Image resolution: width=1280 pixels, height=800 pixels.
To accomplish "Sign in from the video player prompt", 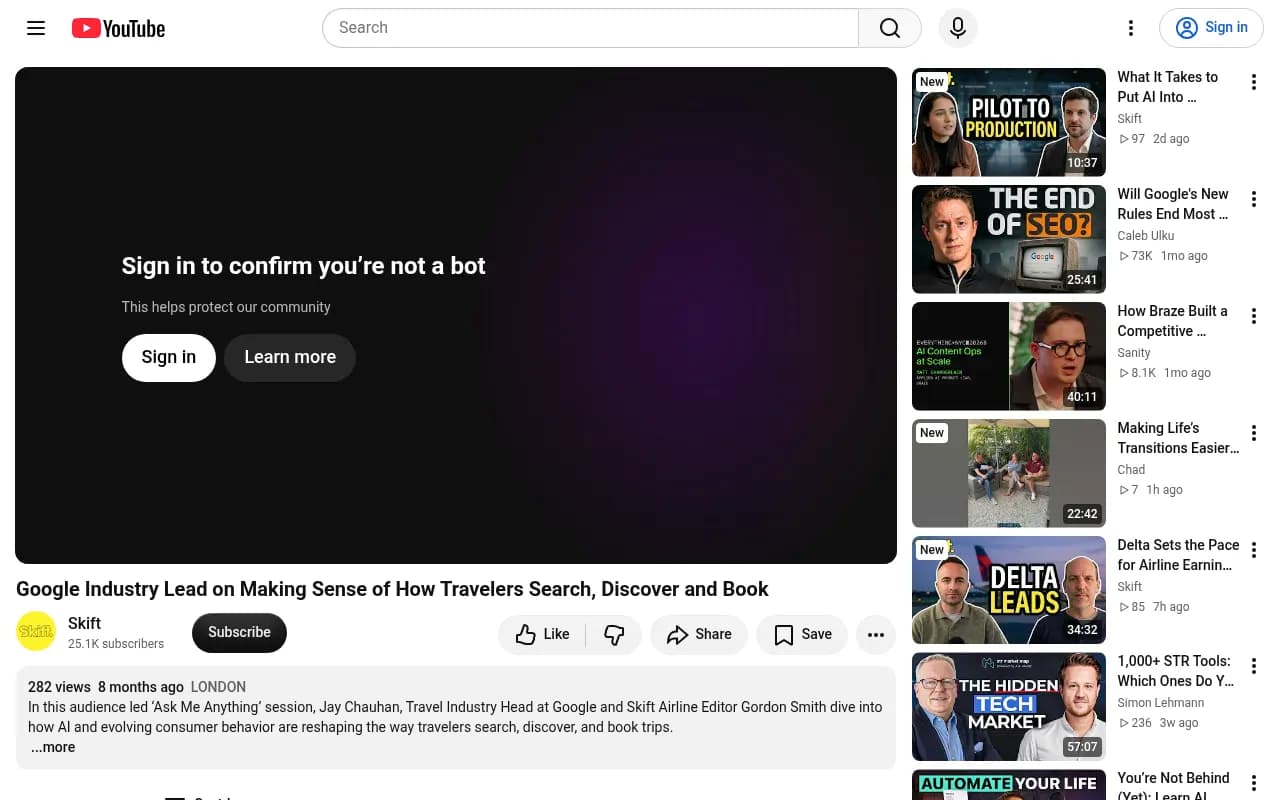I will coord(169,357).
